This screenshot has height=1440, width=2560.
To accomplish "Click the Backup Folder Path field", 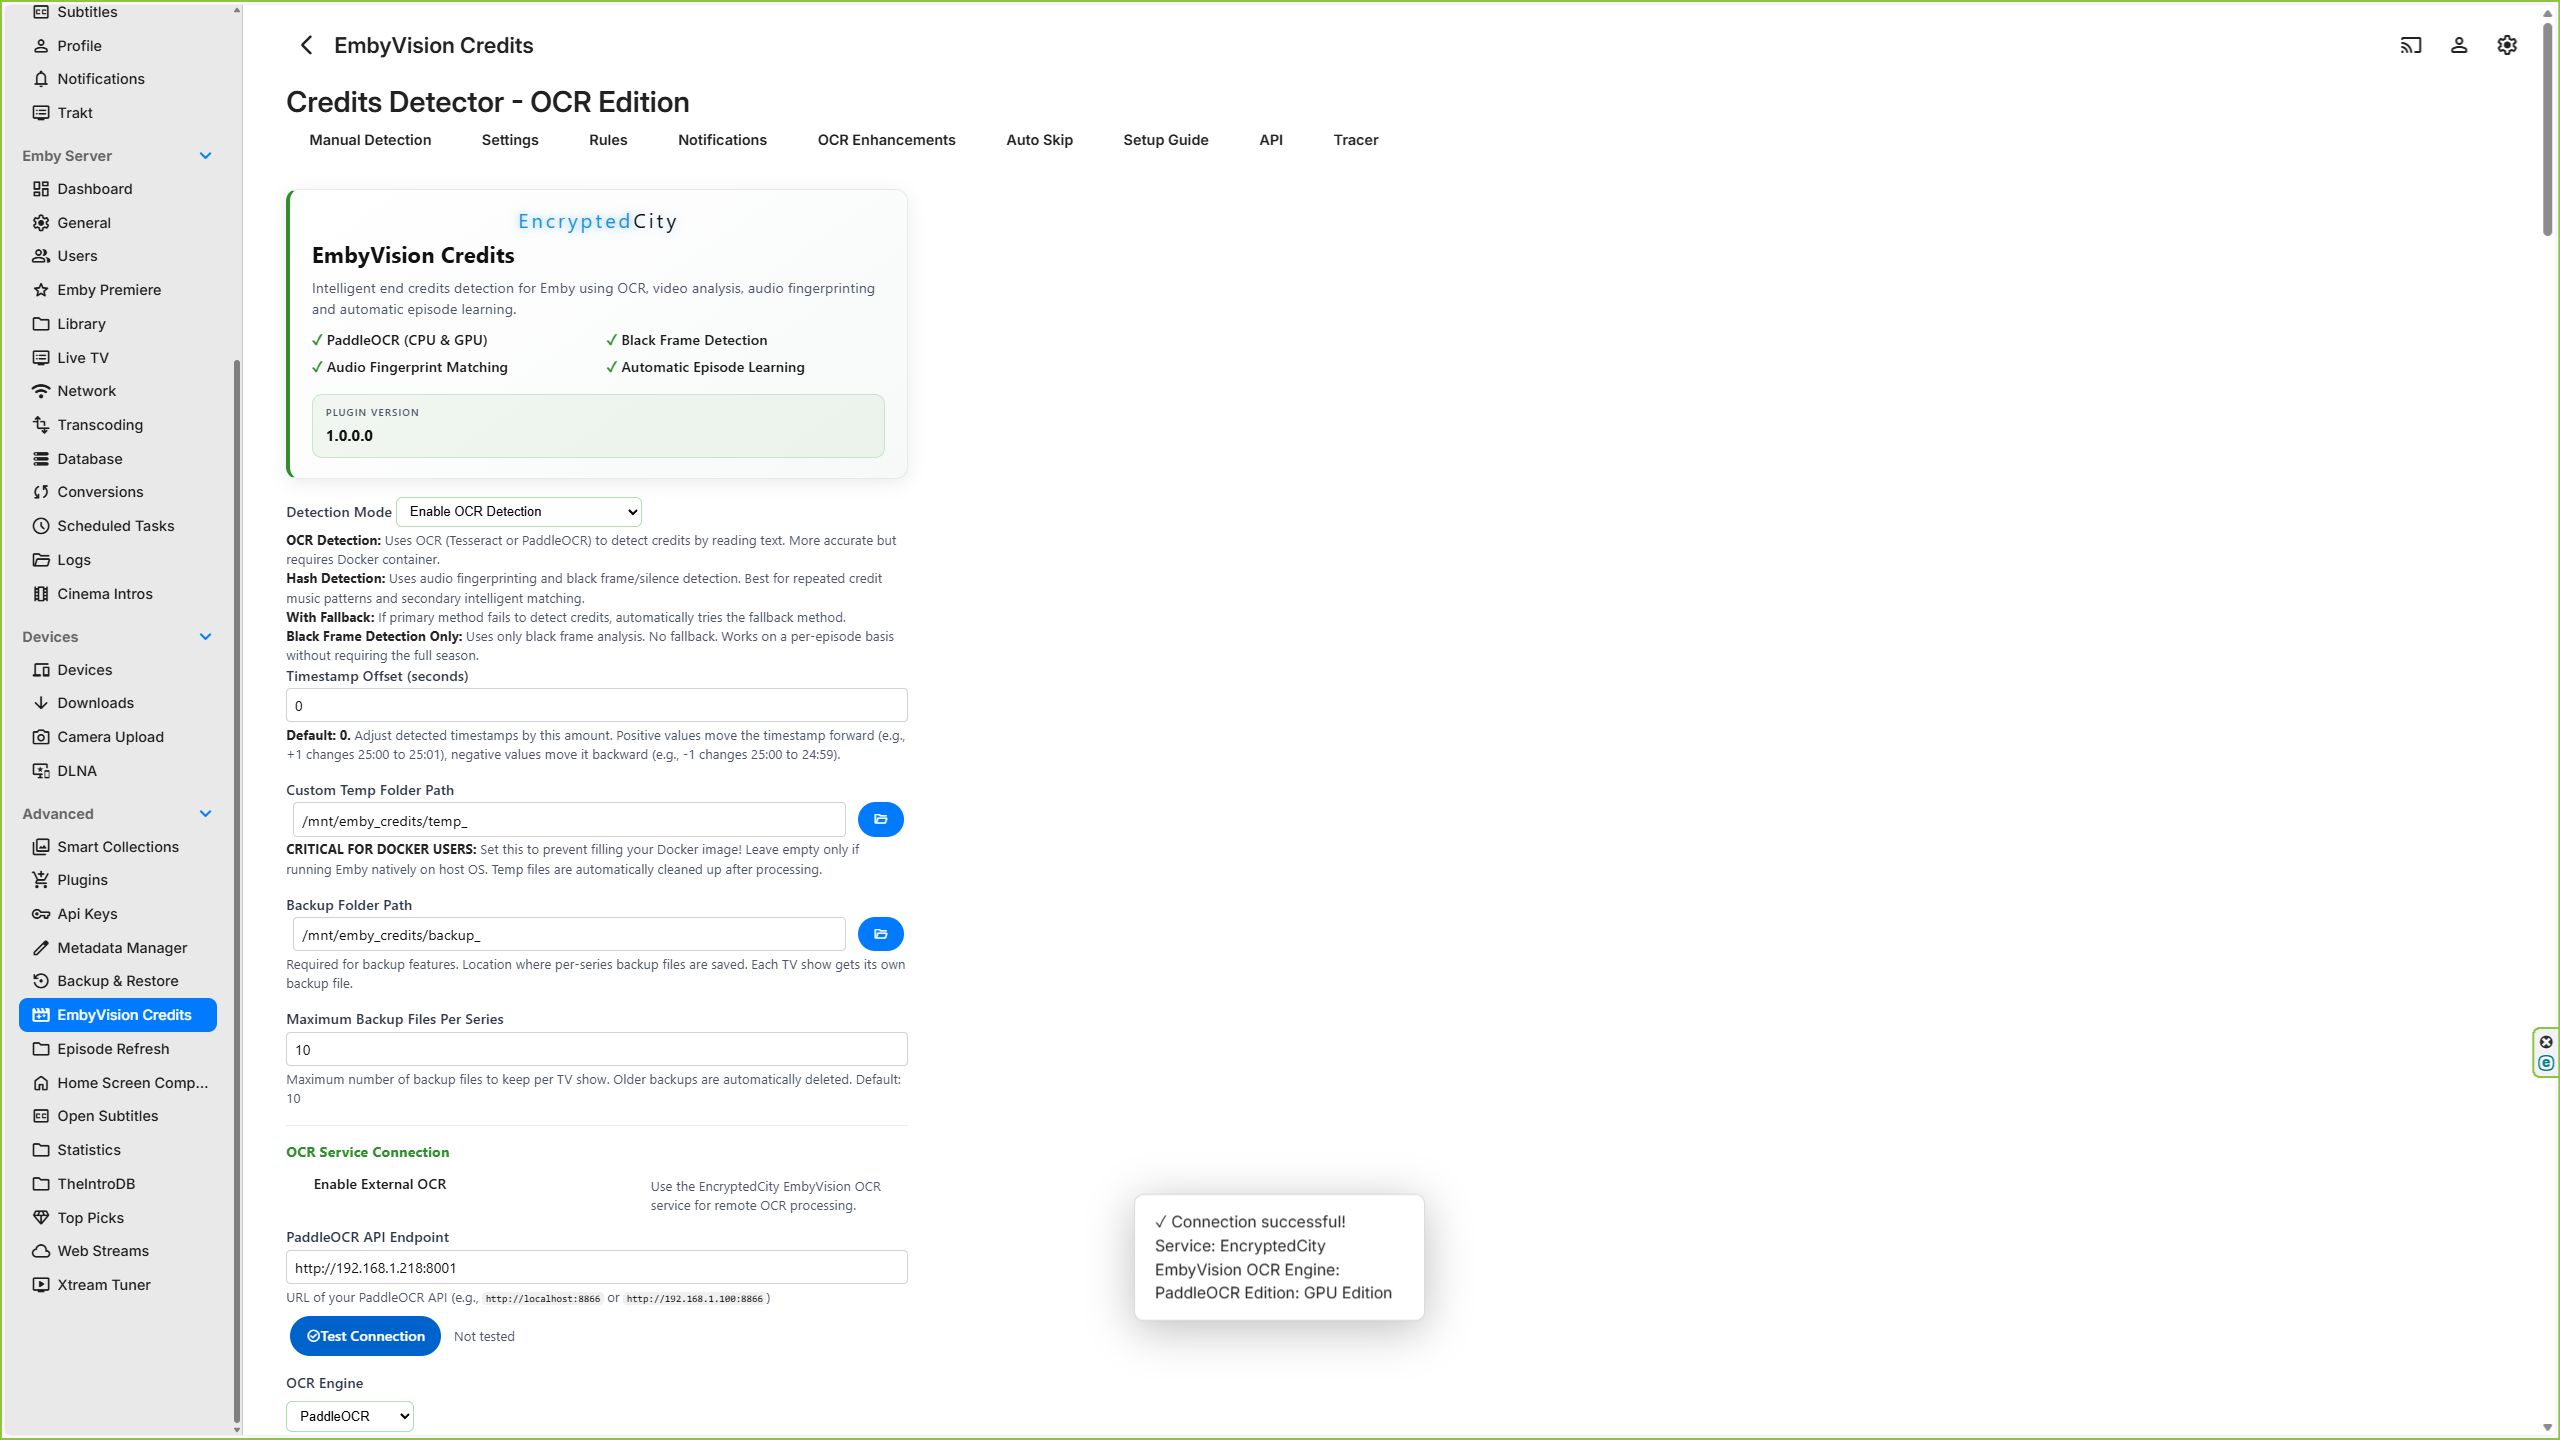I will [569, 934].
